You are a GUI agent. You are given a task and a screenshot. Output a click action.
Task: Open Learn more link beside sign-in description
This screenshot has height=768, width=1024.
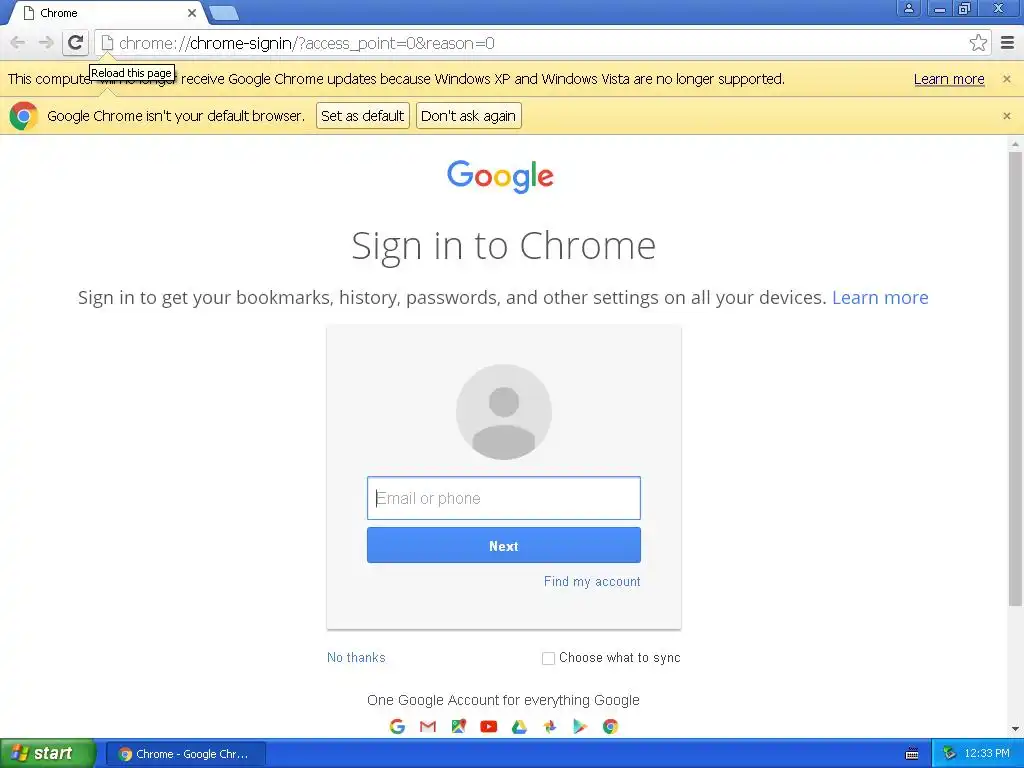[x=880, y=297]
